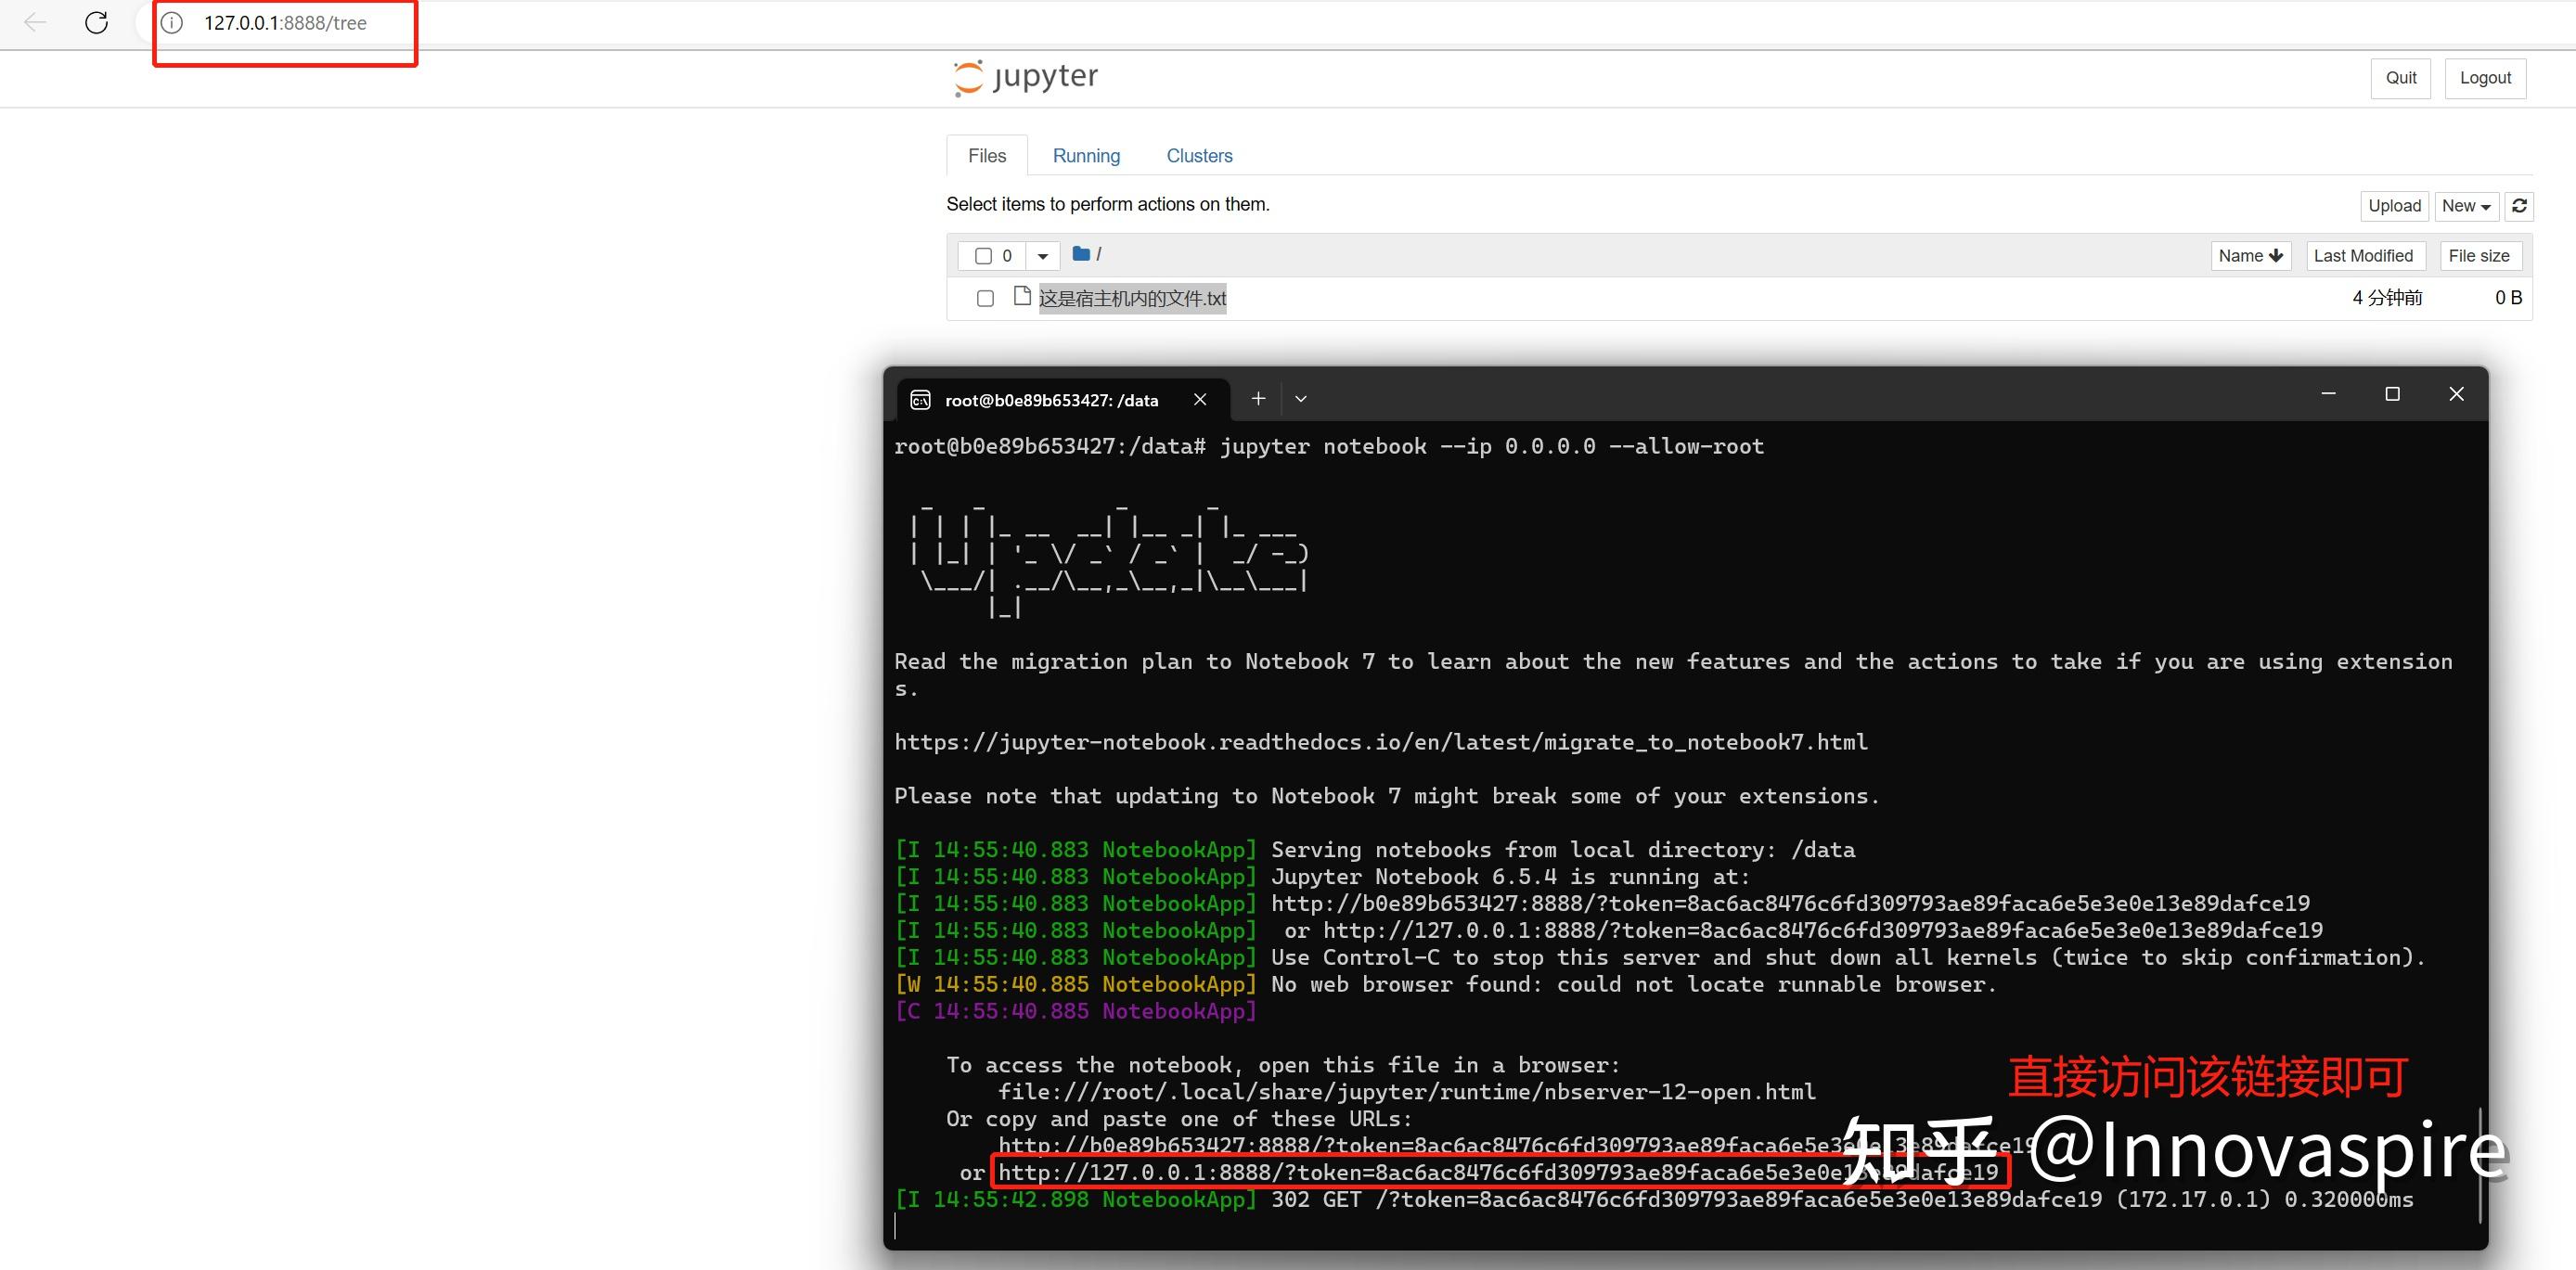Click the '0 B' file size value
2576x1270 pixels.
tap(2508, 298)
